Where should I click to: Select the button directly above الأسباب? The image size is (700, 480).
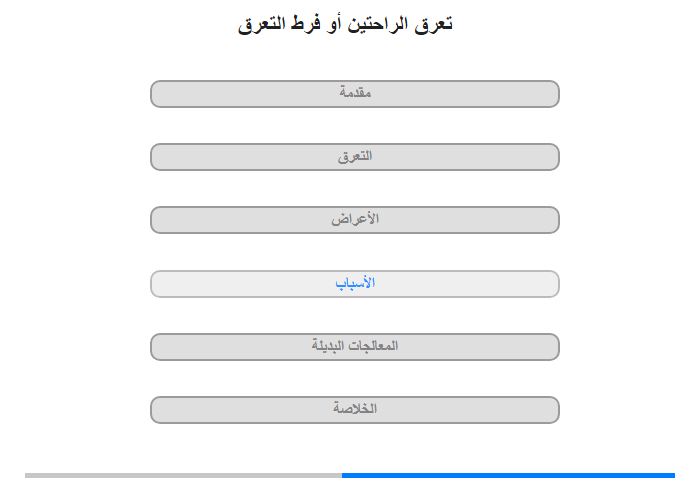[x=355, y=220]
